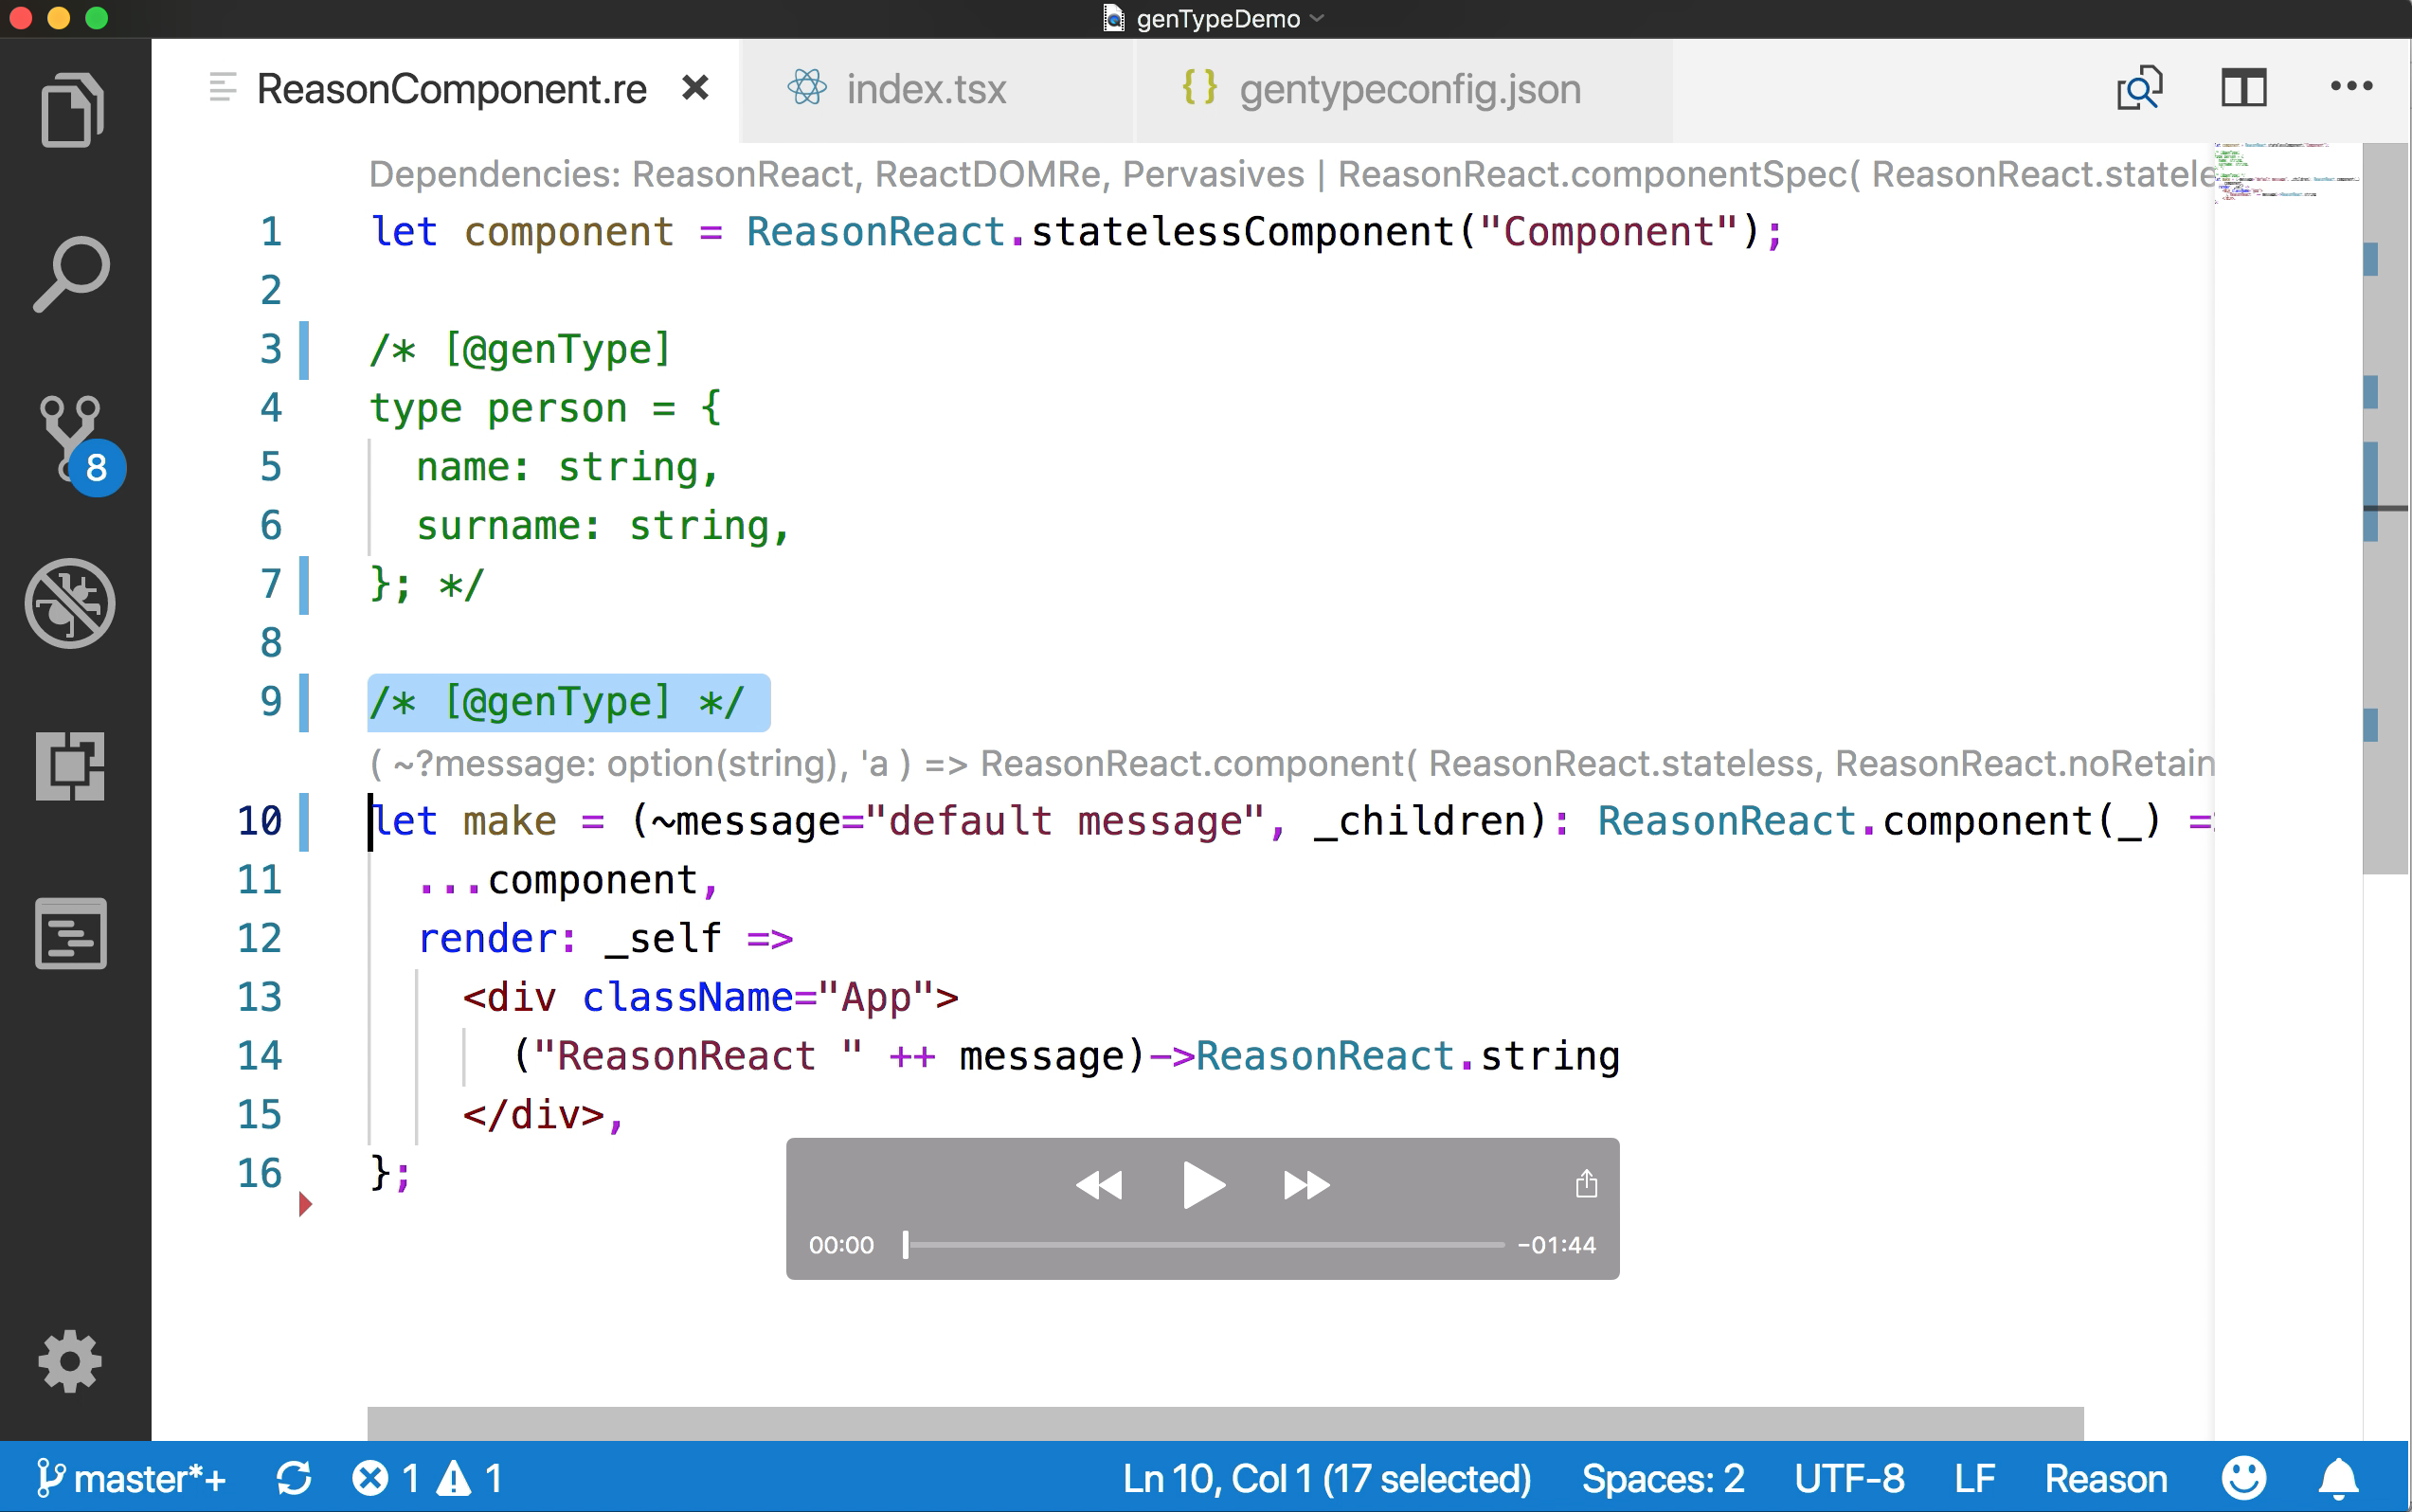Switch to the gentypeconfig.json tab
Viewport: 2412px width, 1512px height.
[1409, 90]
